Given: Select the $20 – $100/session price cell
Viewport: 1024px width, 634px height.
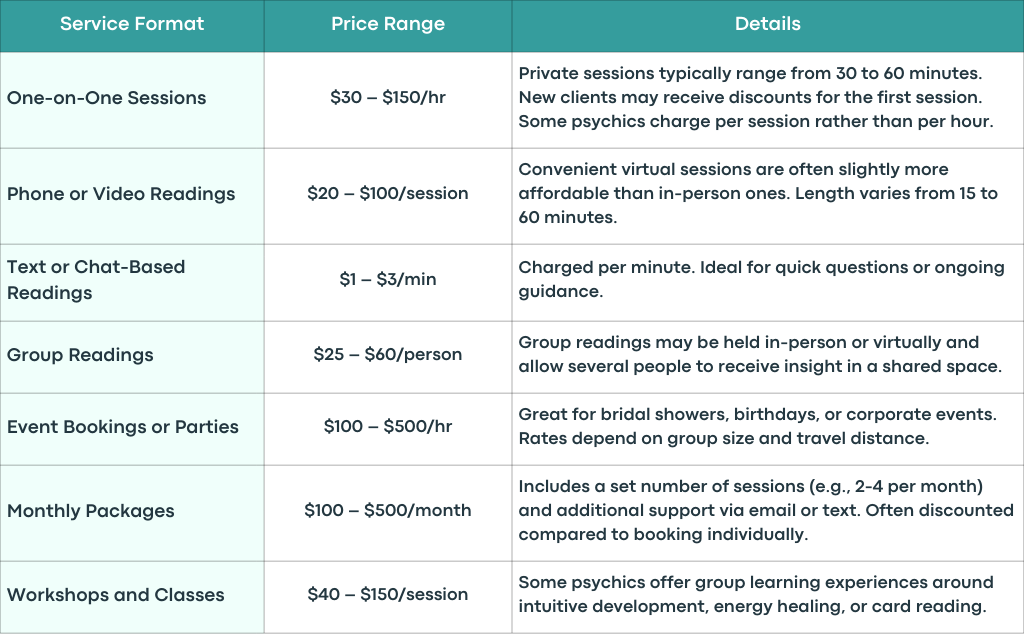Looking at the screenshot, I should click(388, 196).
